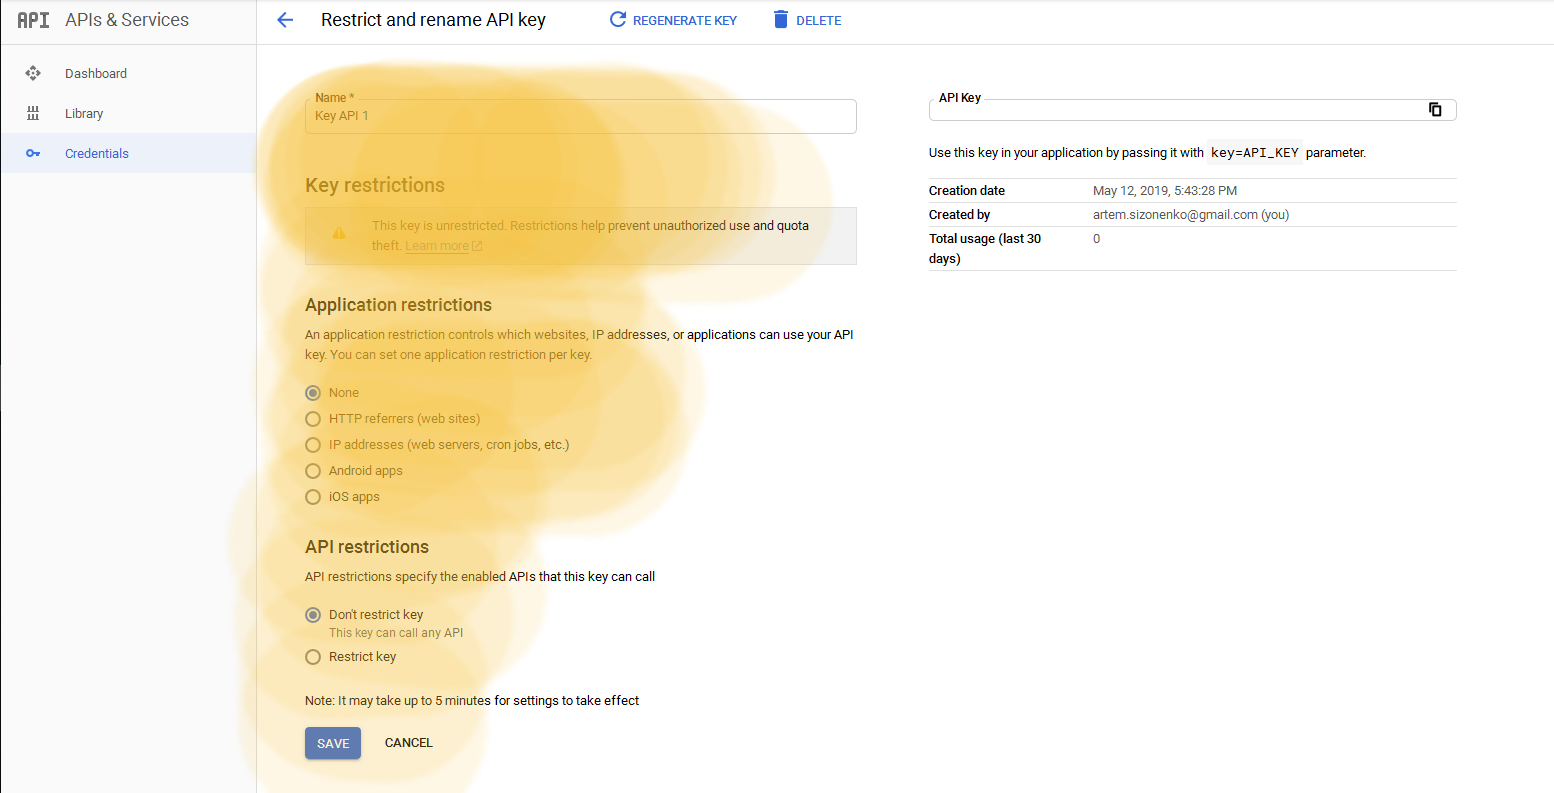Copy the API key to clipboard
The width and height of the screenshot is (1554, 793).
[1436, 109]
